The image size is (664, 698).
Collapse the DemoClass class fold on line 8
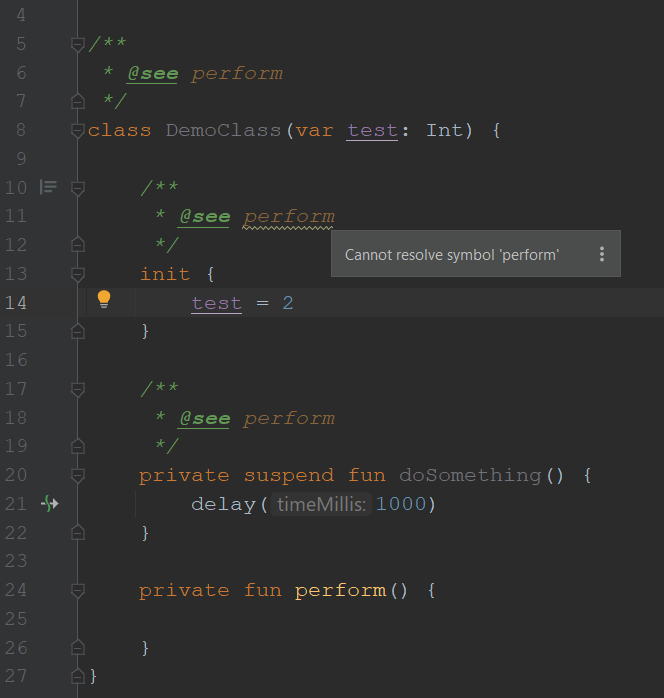coord(78,130)
